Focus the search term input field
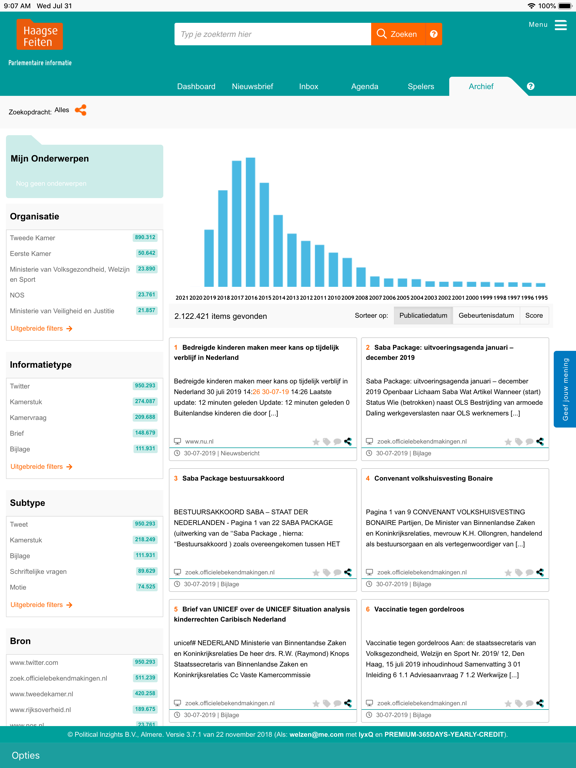576x768 pixels. [x=272, y=34]
